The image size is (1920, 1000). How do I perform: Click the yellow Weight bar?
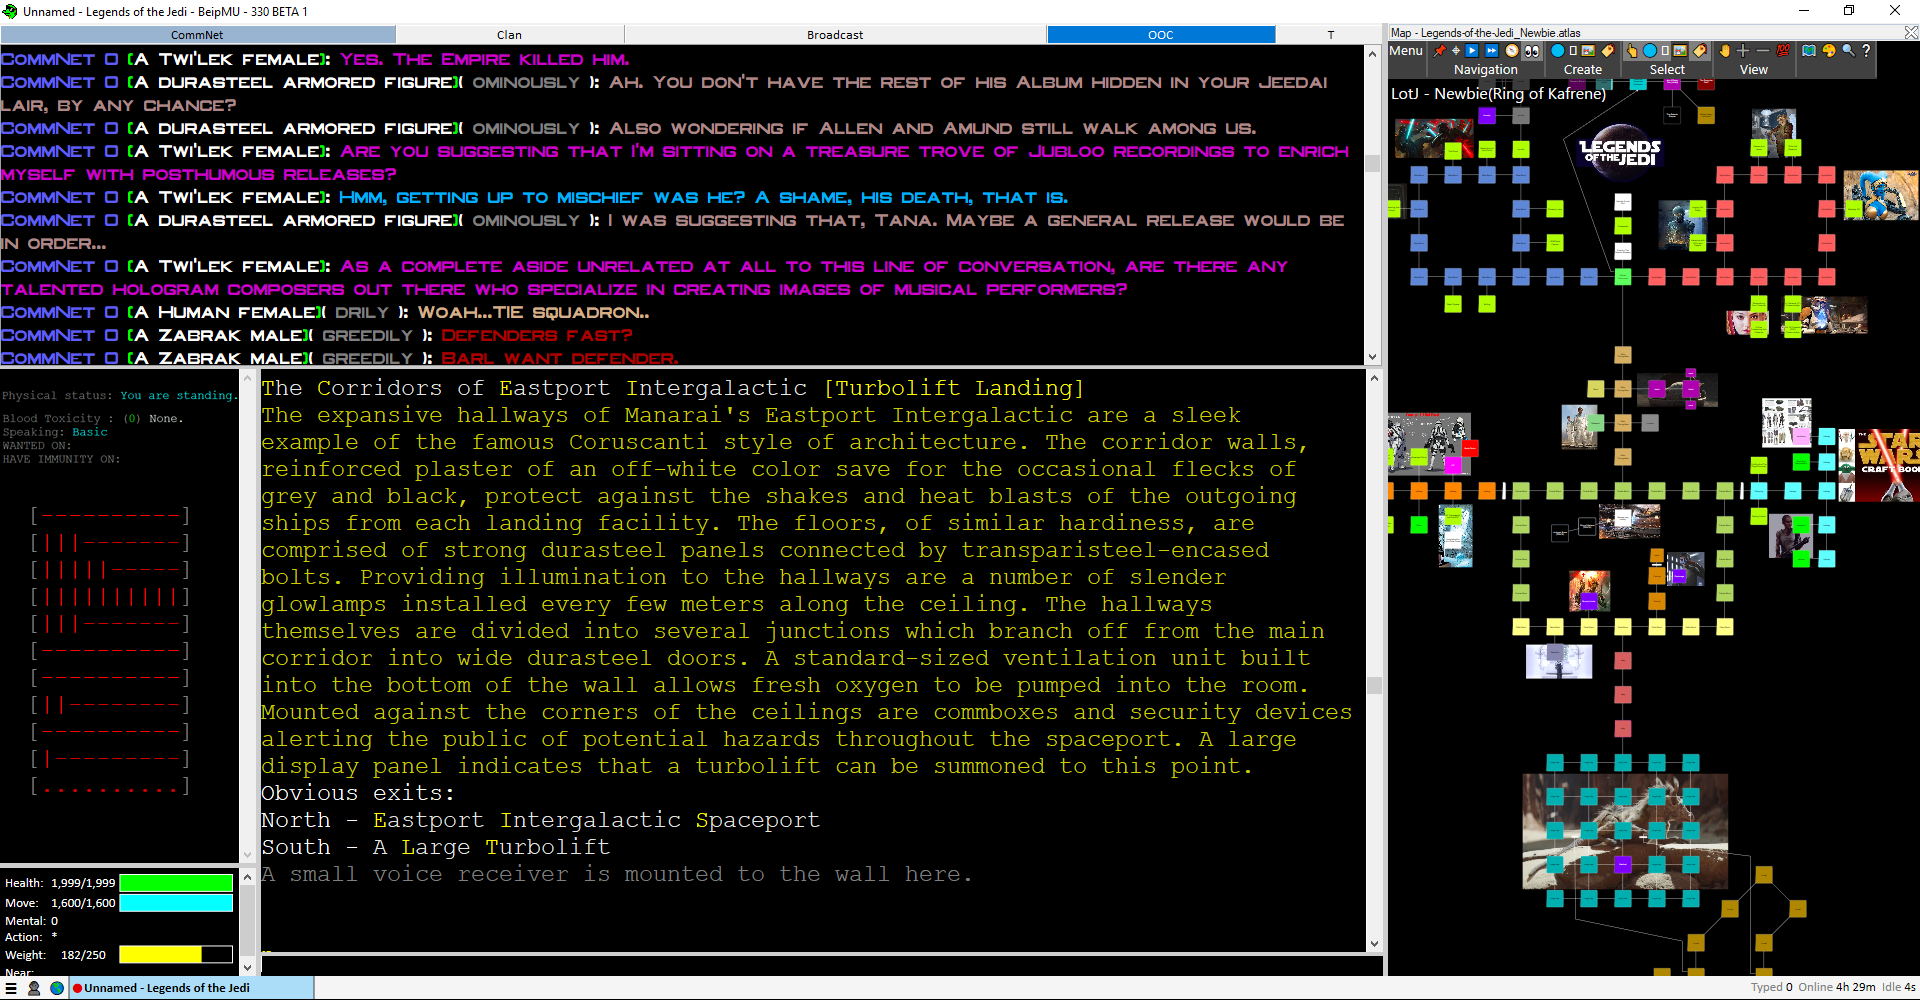(x=176, y=955)
